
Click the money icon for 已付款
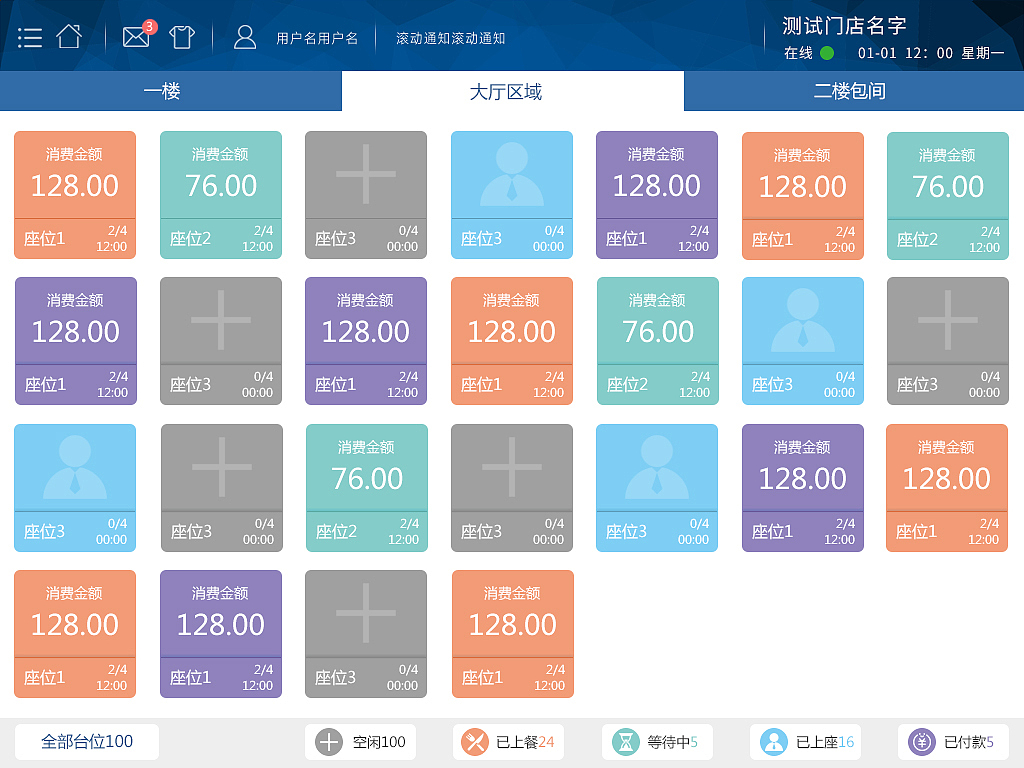(x=921, y=742)
